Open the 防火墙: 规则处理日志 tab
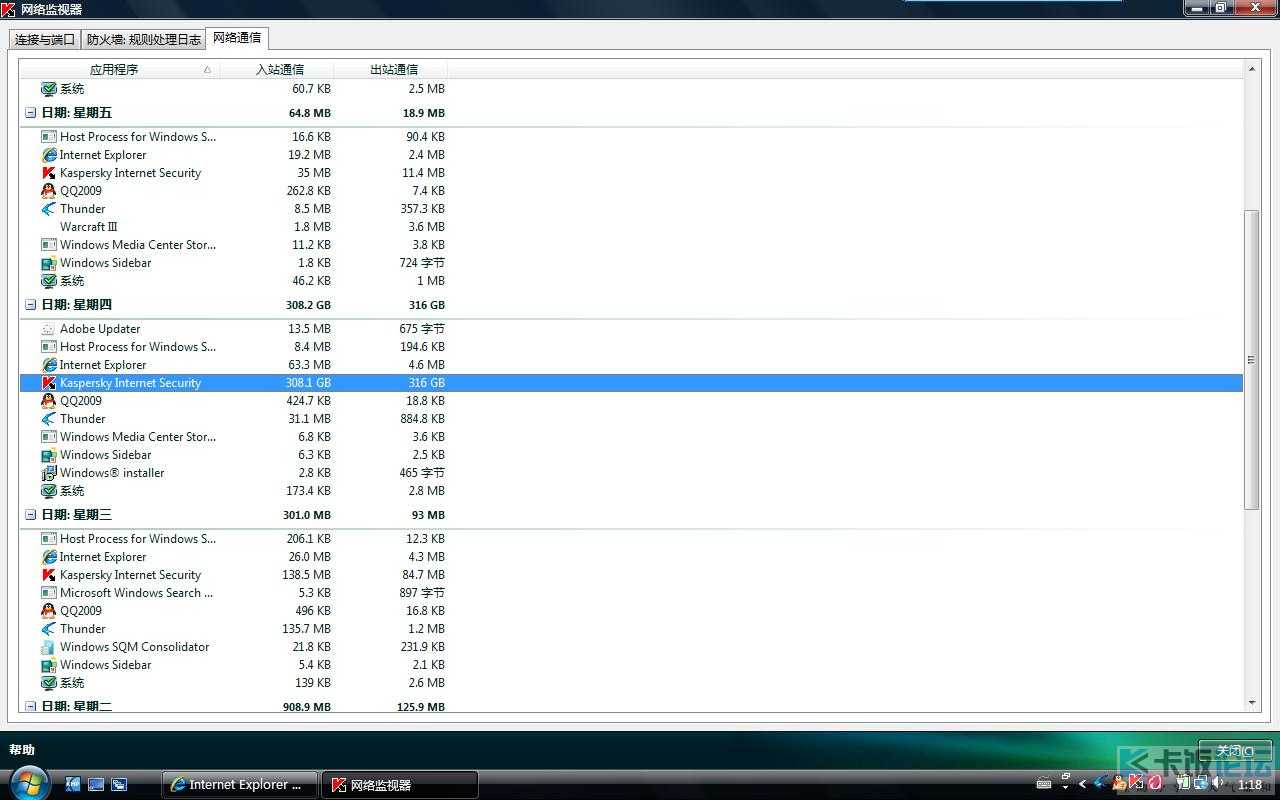Screen dimensions: 1280x800 [143, 40]
